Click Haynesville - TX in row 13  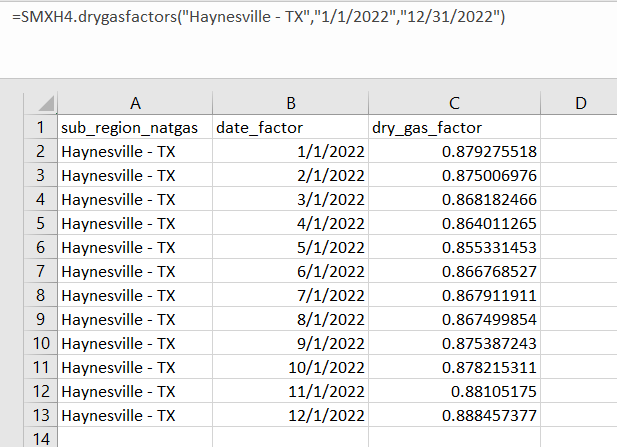coord(135,415)
